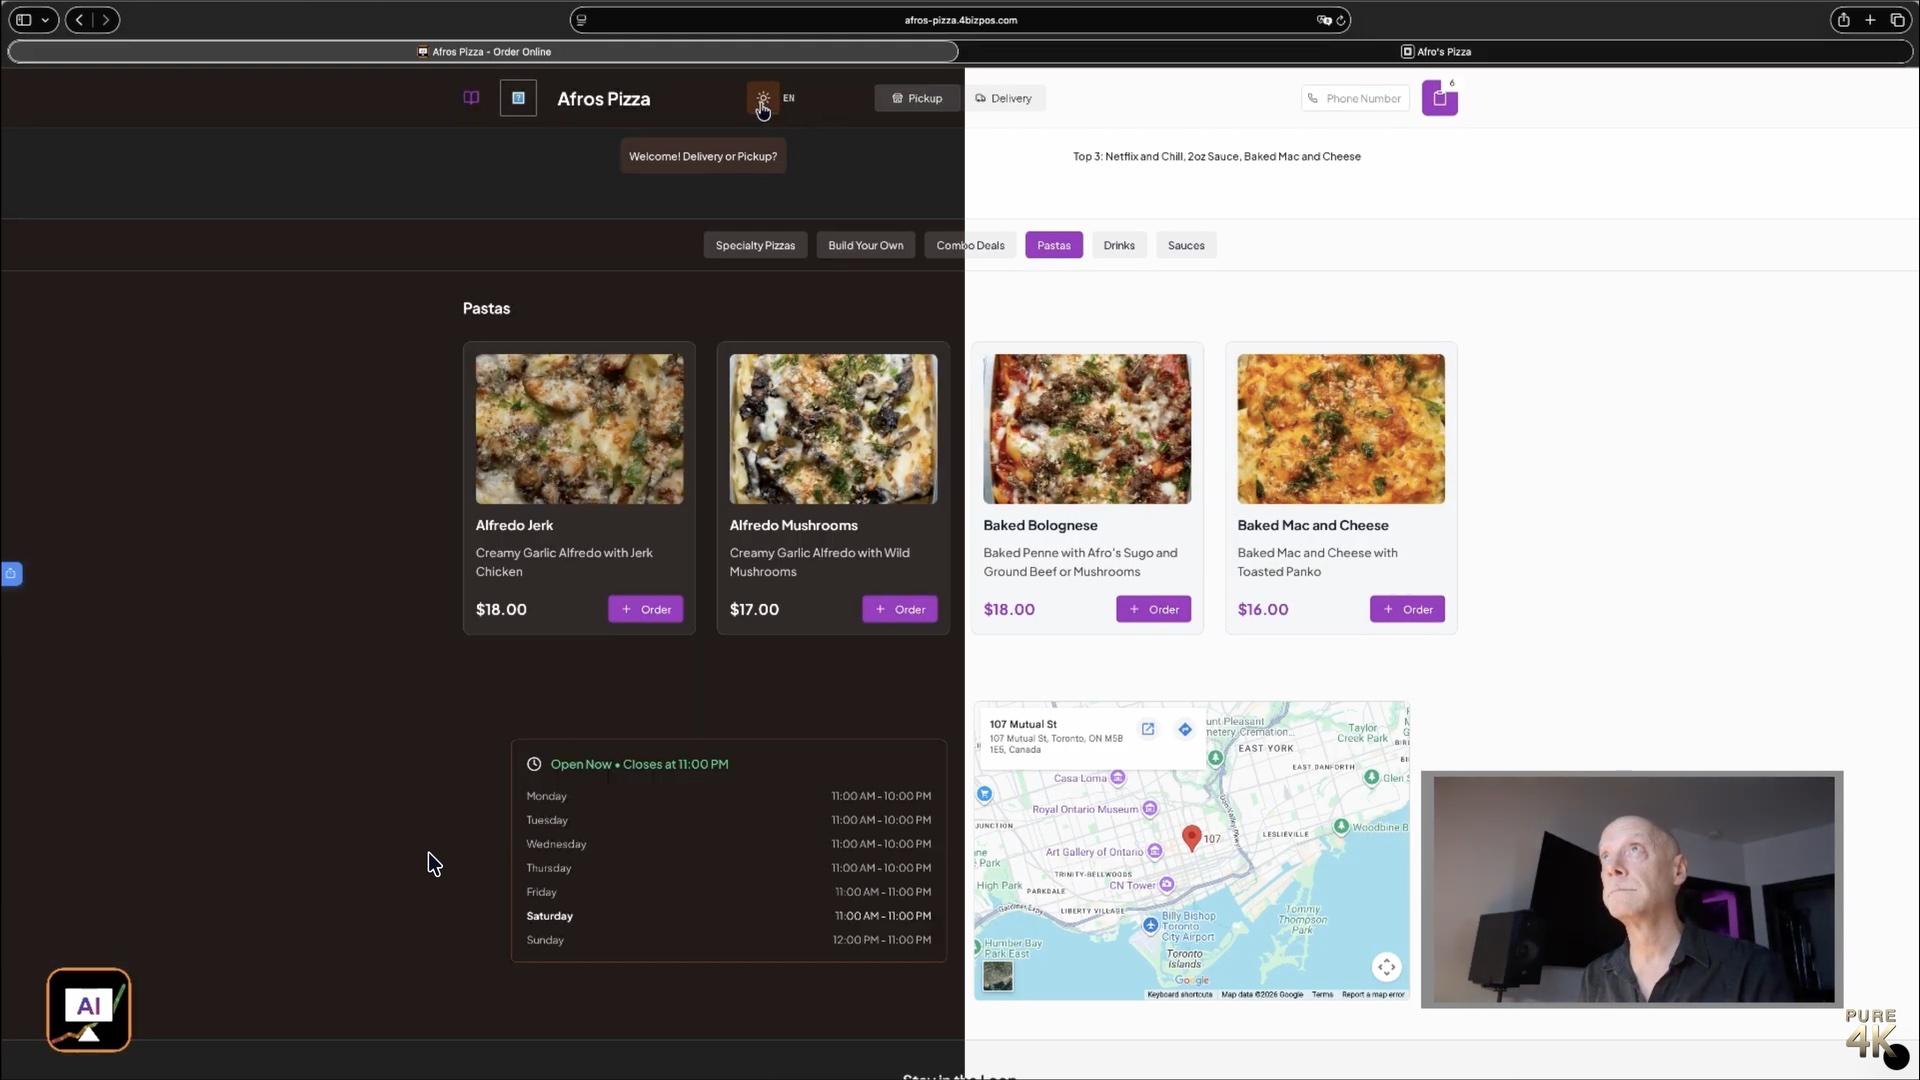Click the Afros Pizza logo image
1920x1080 pixels.
518,98
